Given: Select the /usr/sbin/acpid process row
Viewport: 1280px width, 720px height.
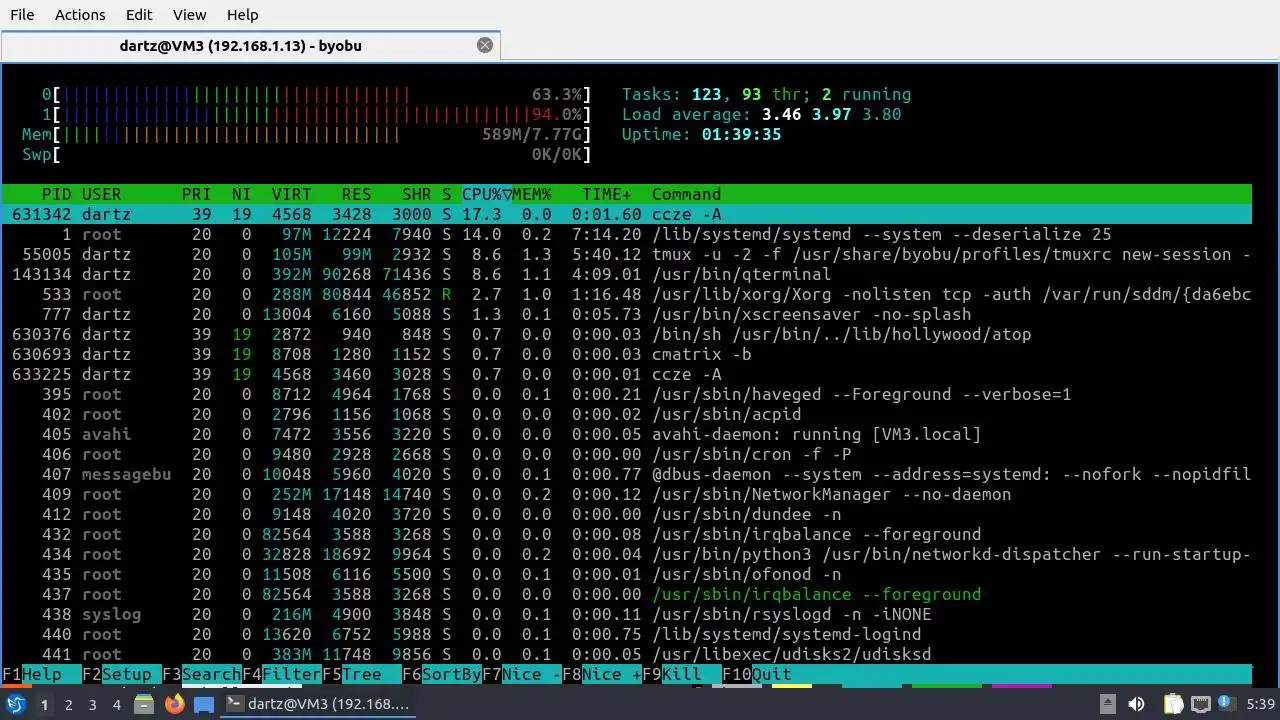Looking at the screenshot, I should tap(627, 414).
